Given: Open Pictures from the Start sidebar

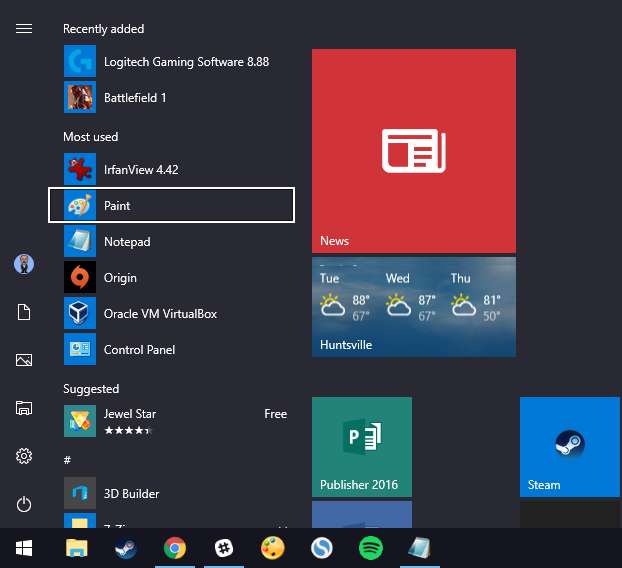Looking at the screenshot, I should [24, 360].
